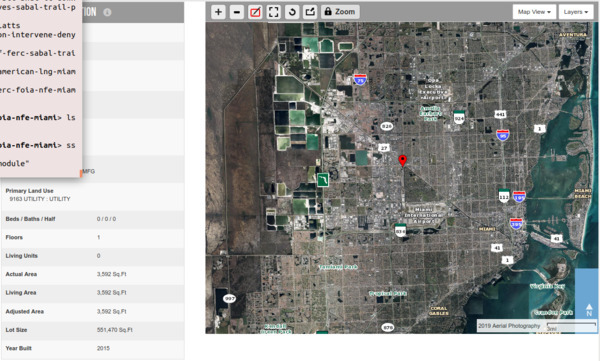Reset the map with the rotate arrow icon
Image resolution: width=600 pixels, height=361 pixels.
coord(292,12)
